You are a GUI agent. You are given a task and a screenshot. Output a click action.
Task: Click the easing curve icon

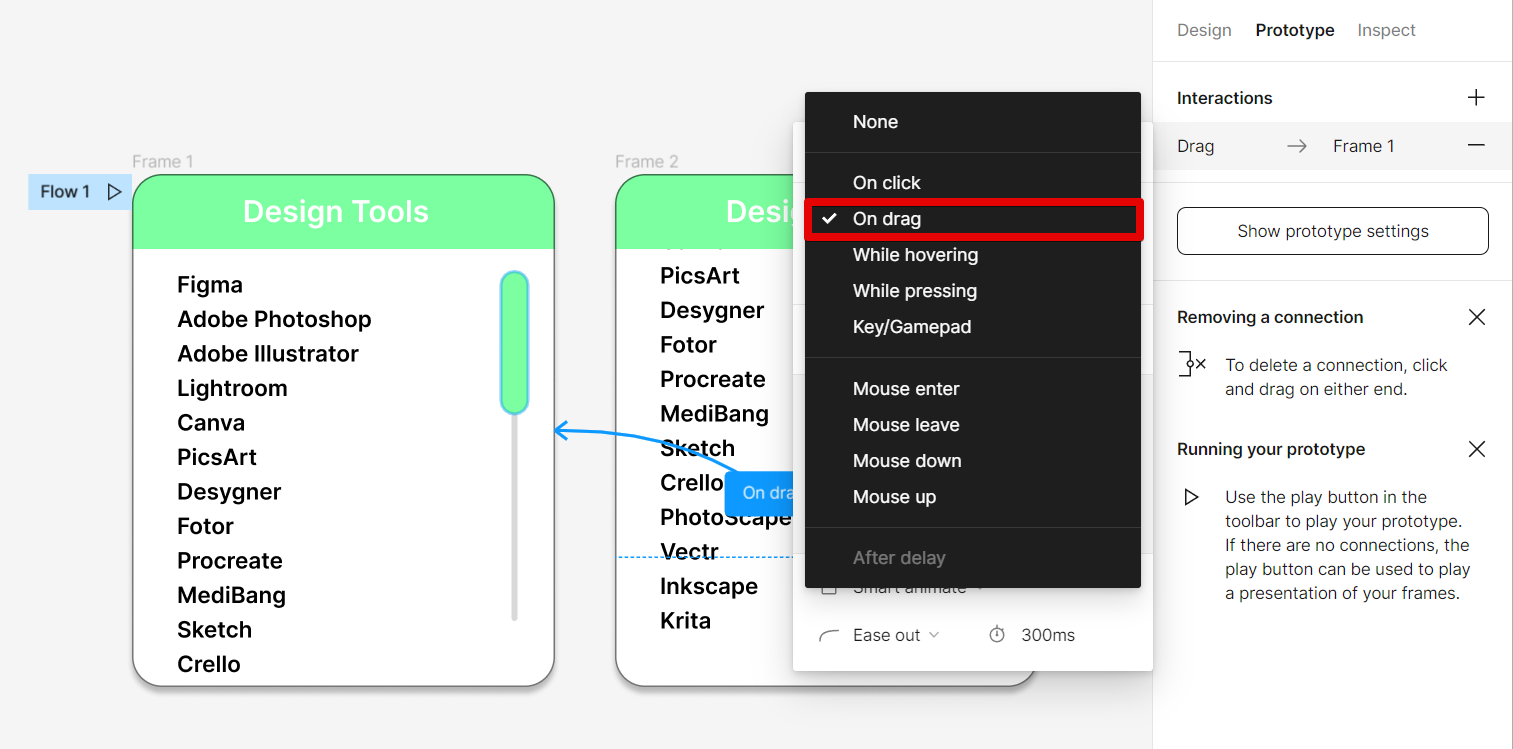[x=829, y=635]
